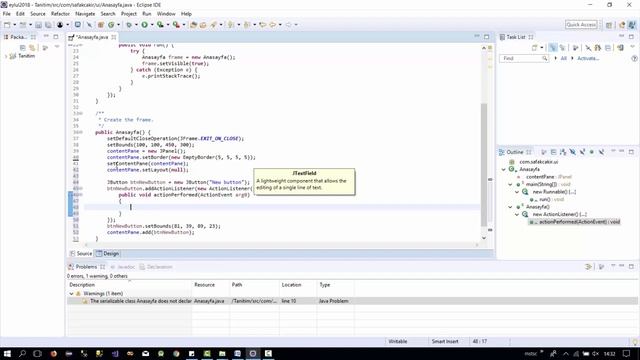Viewport: 640px width, 360px height.
Task: Toggle Hide Static Members in Outline toolbar
Action: pyautogui.click(x=582, y=152)
